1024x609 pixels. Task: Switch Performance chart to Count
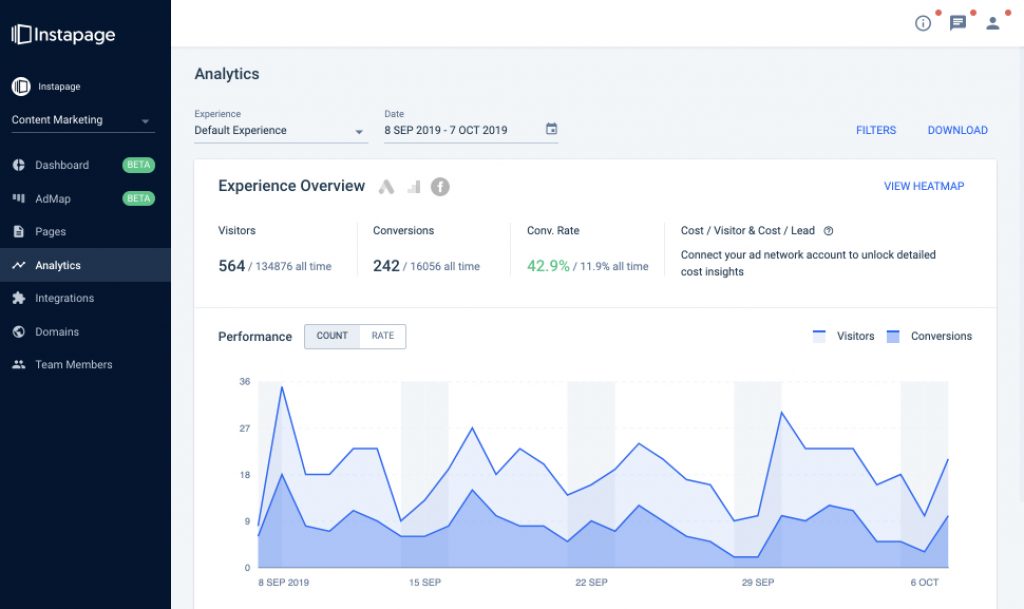tap(332, 336)
